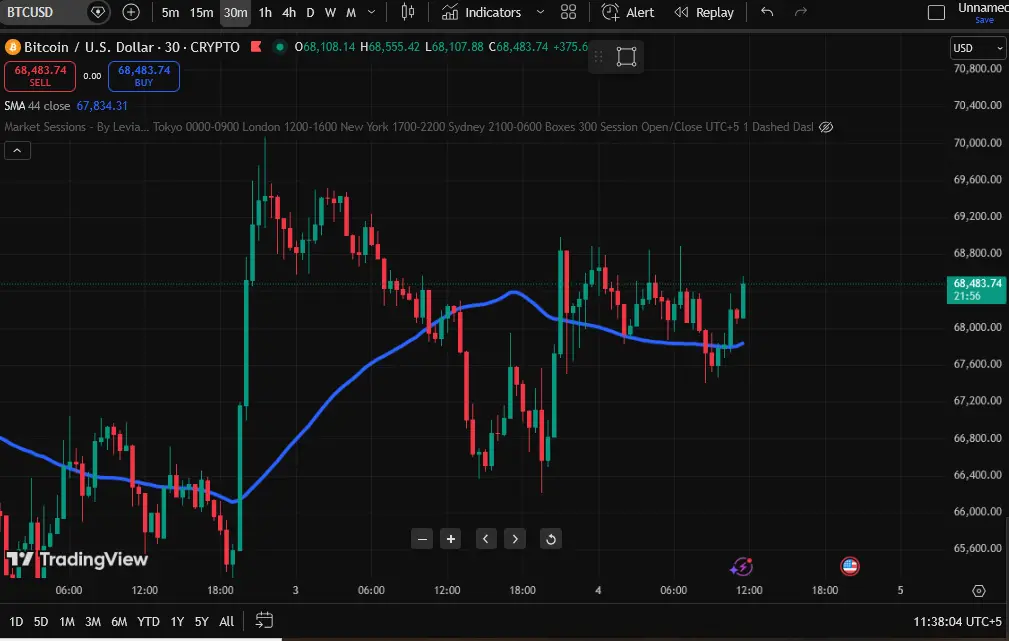This screenshot has width=1009, height=641.
Task: Click the red flag icon next to CRYPTO
Action: pos(256,46)
